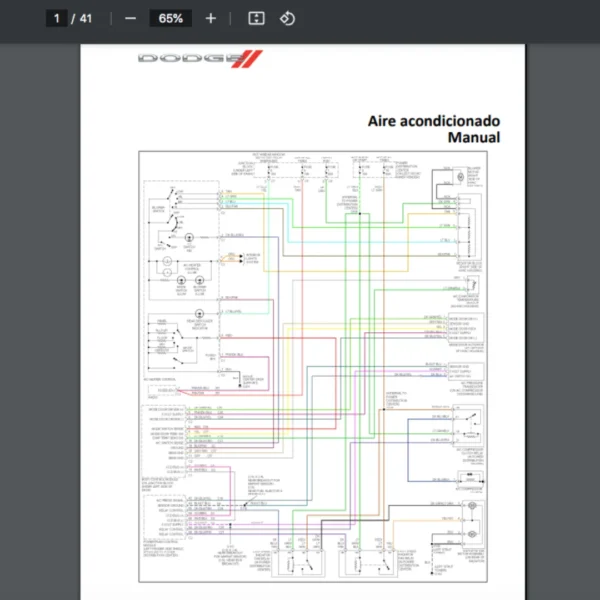Rotate the document counterclockwise
The height and width of the screenshot is (600, 600).
pyautogui.click(x=287, y=18)
